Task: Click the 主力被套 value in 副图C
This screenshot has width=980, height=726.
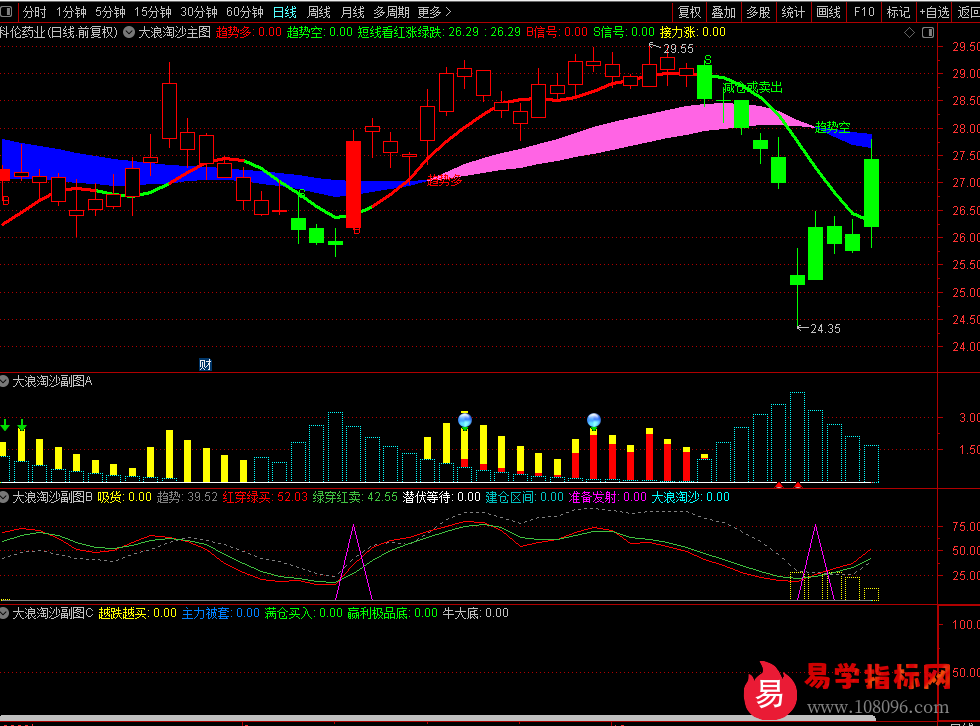Action: [x=221, y=613]
